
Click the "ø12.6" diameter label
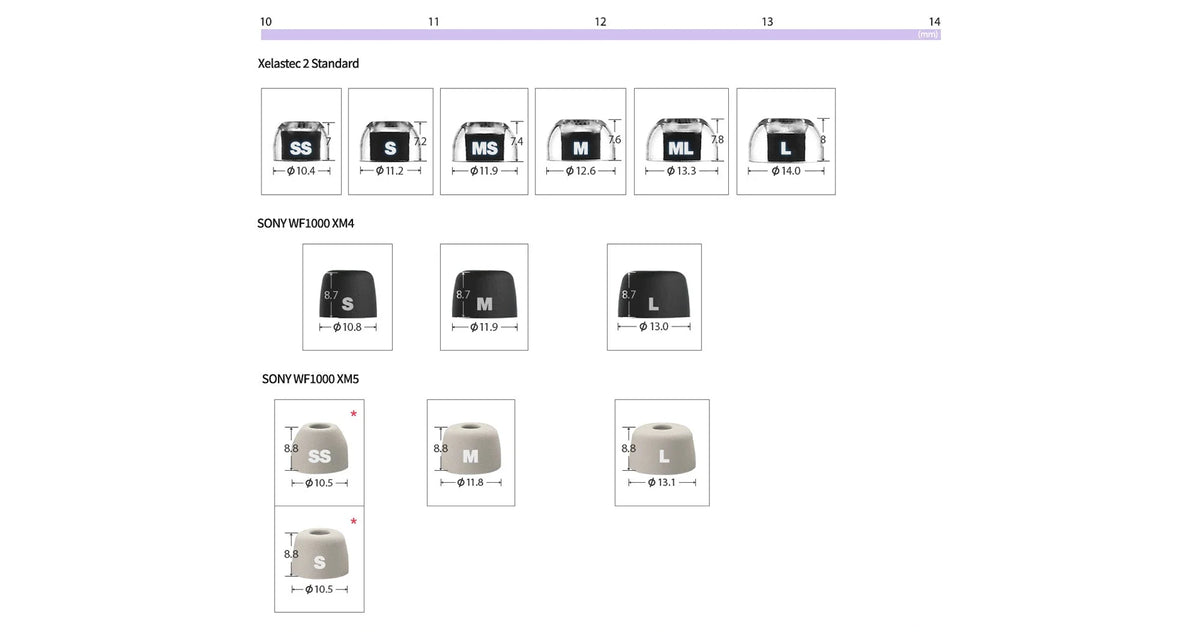(x=580, y=171)
